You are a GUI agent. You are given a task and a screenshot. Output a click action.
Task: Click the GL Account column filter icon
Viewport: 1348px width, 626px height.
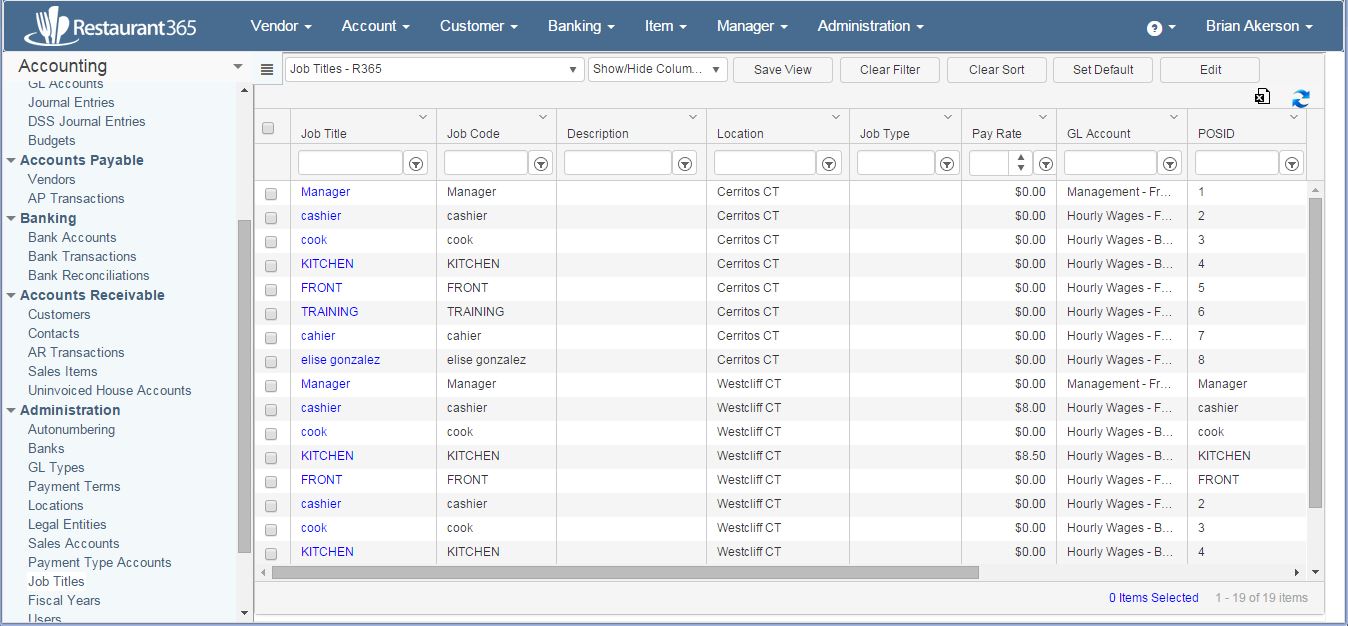click(x=1169, y=164)
